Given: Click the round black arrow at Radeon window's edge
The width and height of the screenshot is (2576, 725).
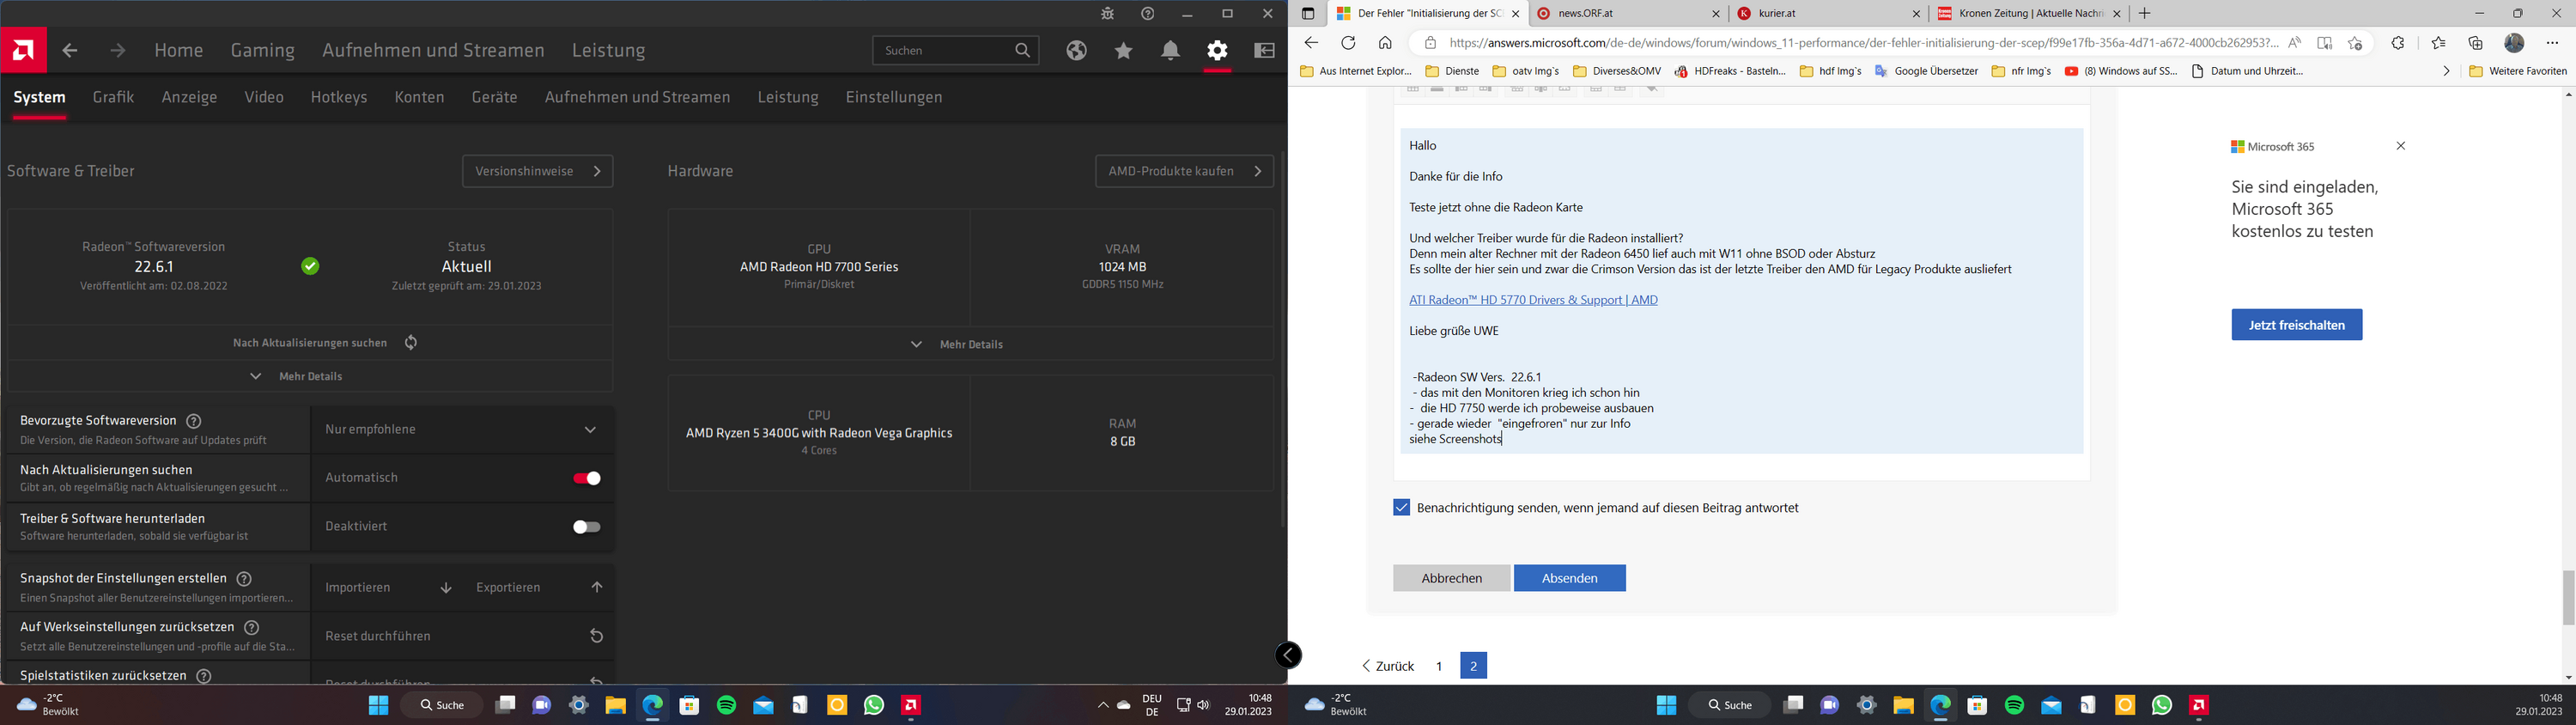Looking at the screenshot, I should click(1288, 655).
